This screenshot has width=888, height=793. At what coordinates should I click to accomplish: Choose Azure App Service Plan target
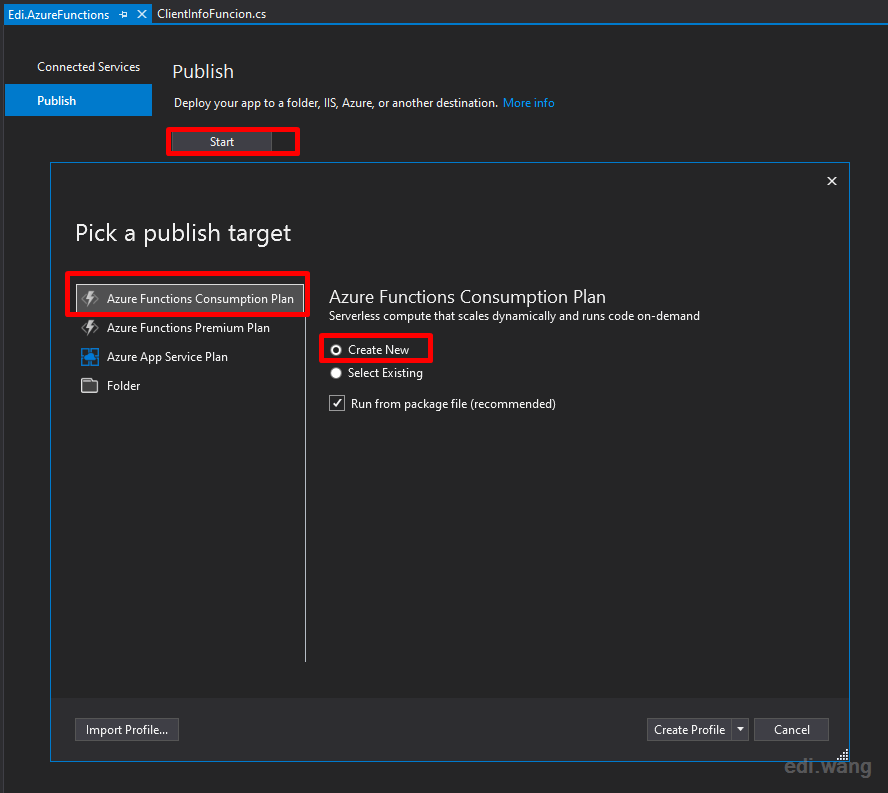click(190, 357)
